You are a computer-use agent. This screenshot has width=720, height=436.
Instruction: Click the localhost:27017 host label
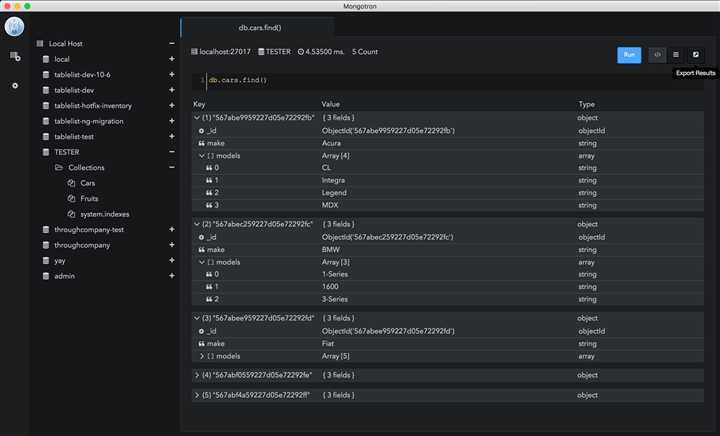pos(225,52)
